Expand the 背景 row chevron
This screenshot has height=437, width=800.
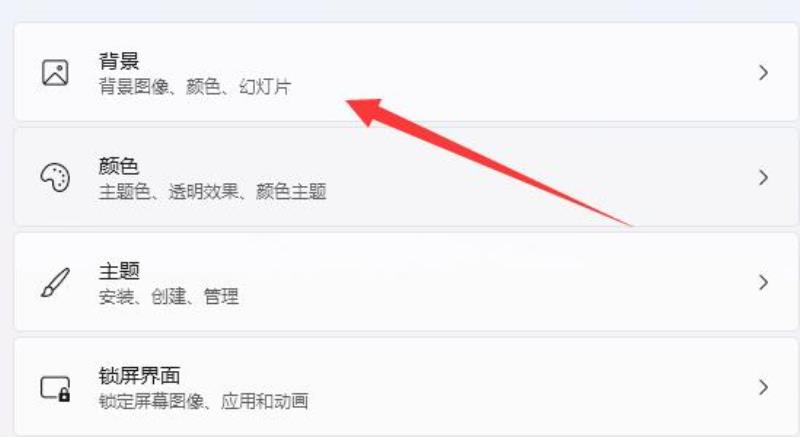[x=763, y=72]
